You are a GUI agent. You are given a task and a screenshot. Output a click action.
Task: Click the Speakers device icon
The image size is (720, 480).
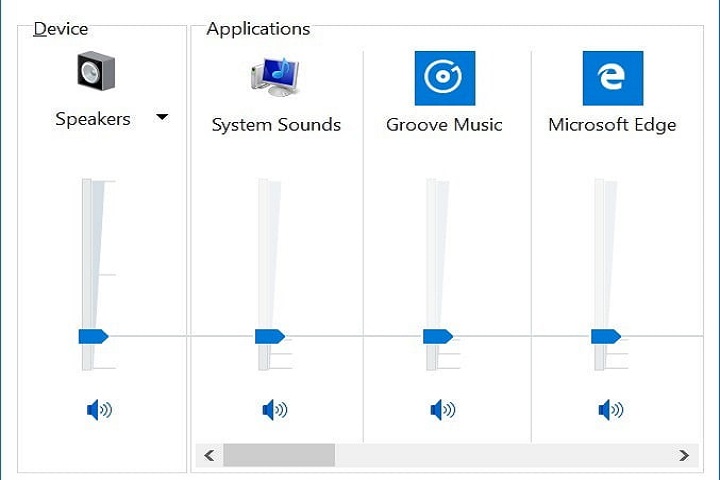click(x=96, y=72)
